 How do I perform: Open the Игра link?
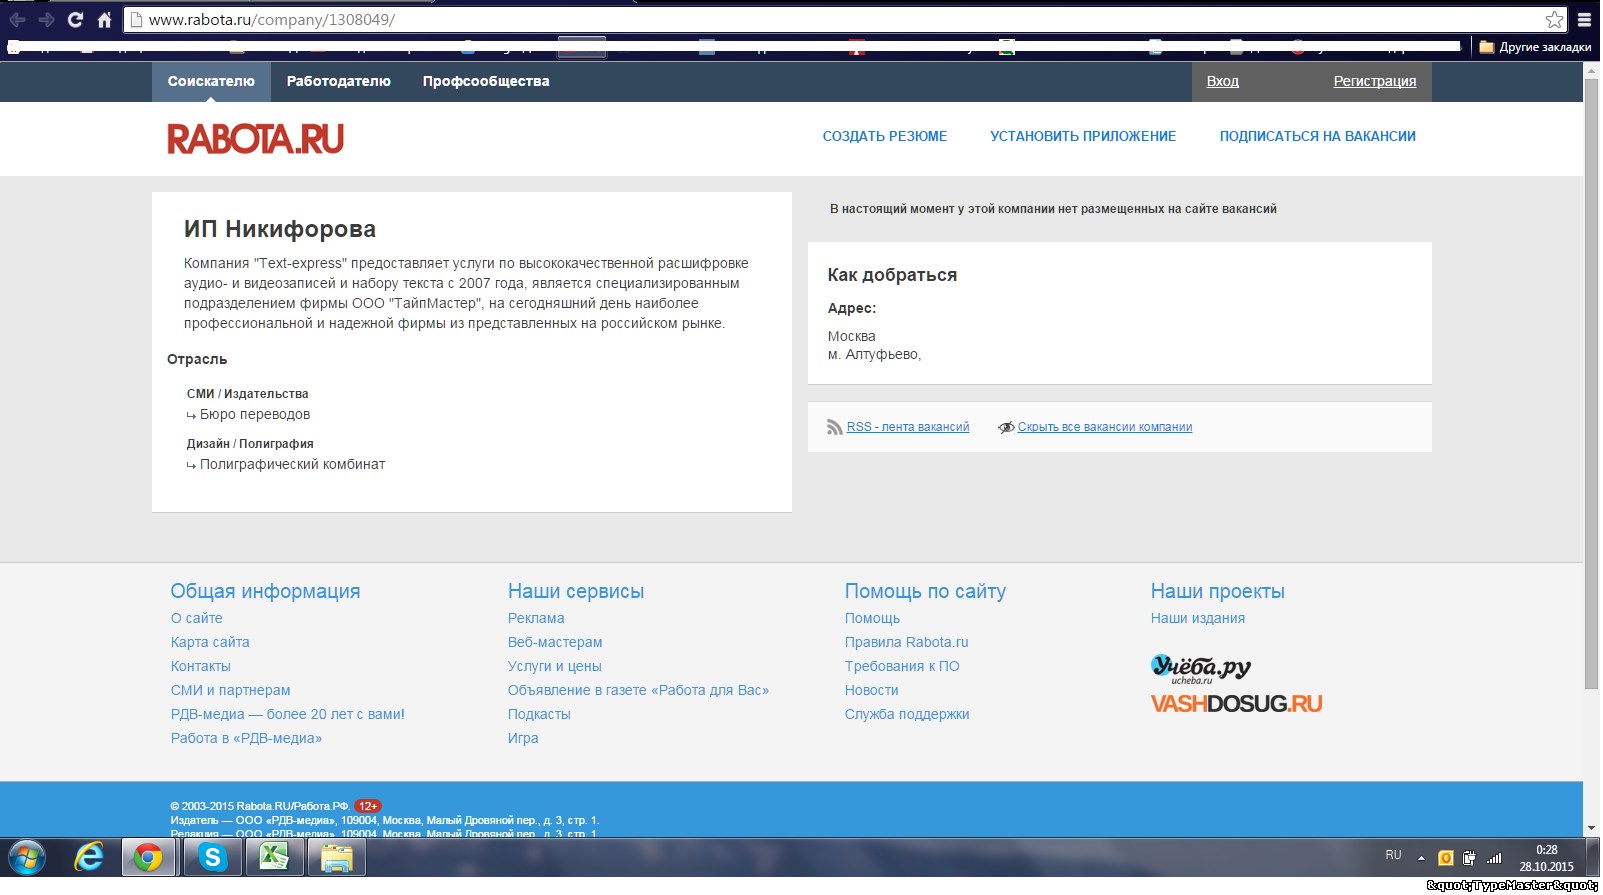pos(523,738)
